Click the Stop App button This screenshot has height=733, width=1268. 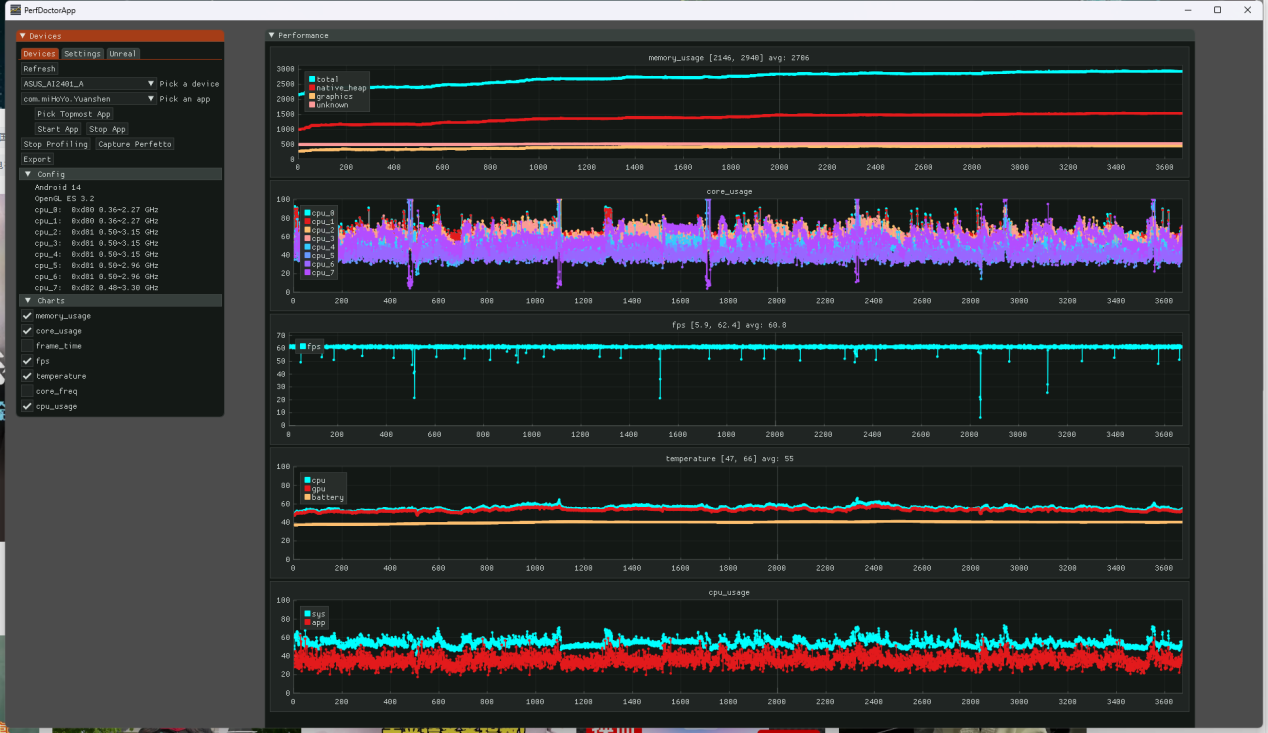(x=107, y=129)
